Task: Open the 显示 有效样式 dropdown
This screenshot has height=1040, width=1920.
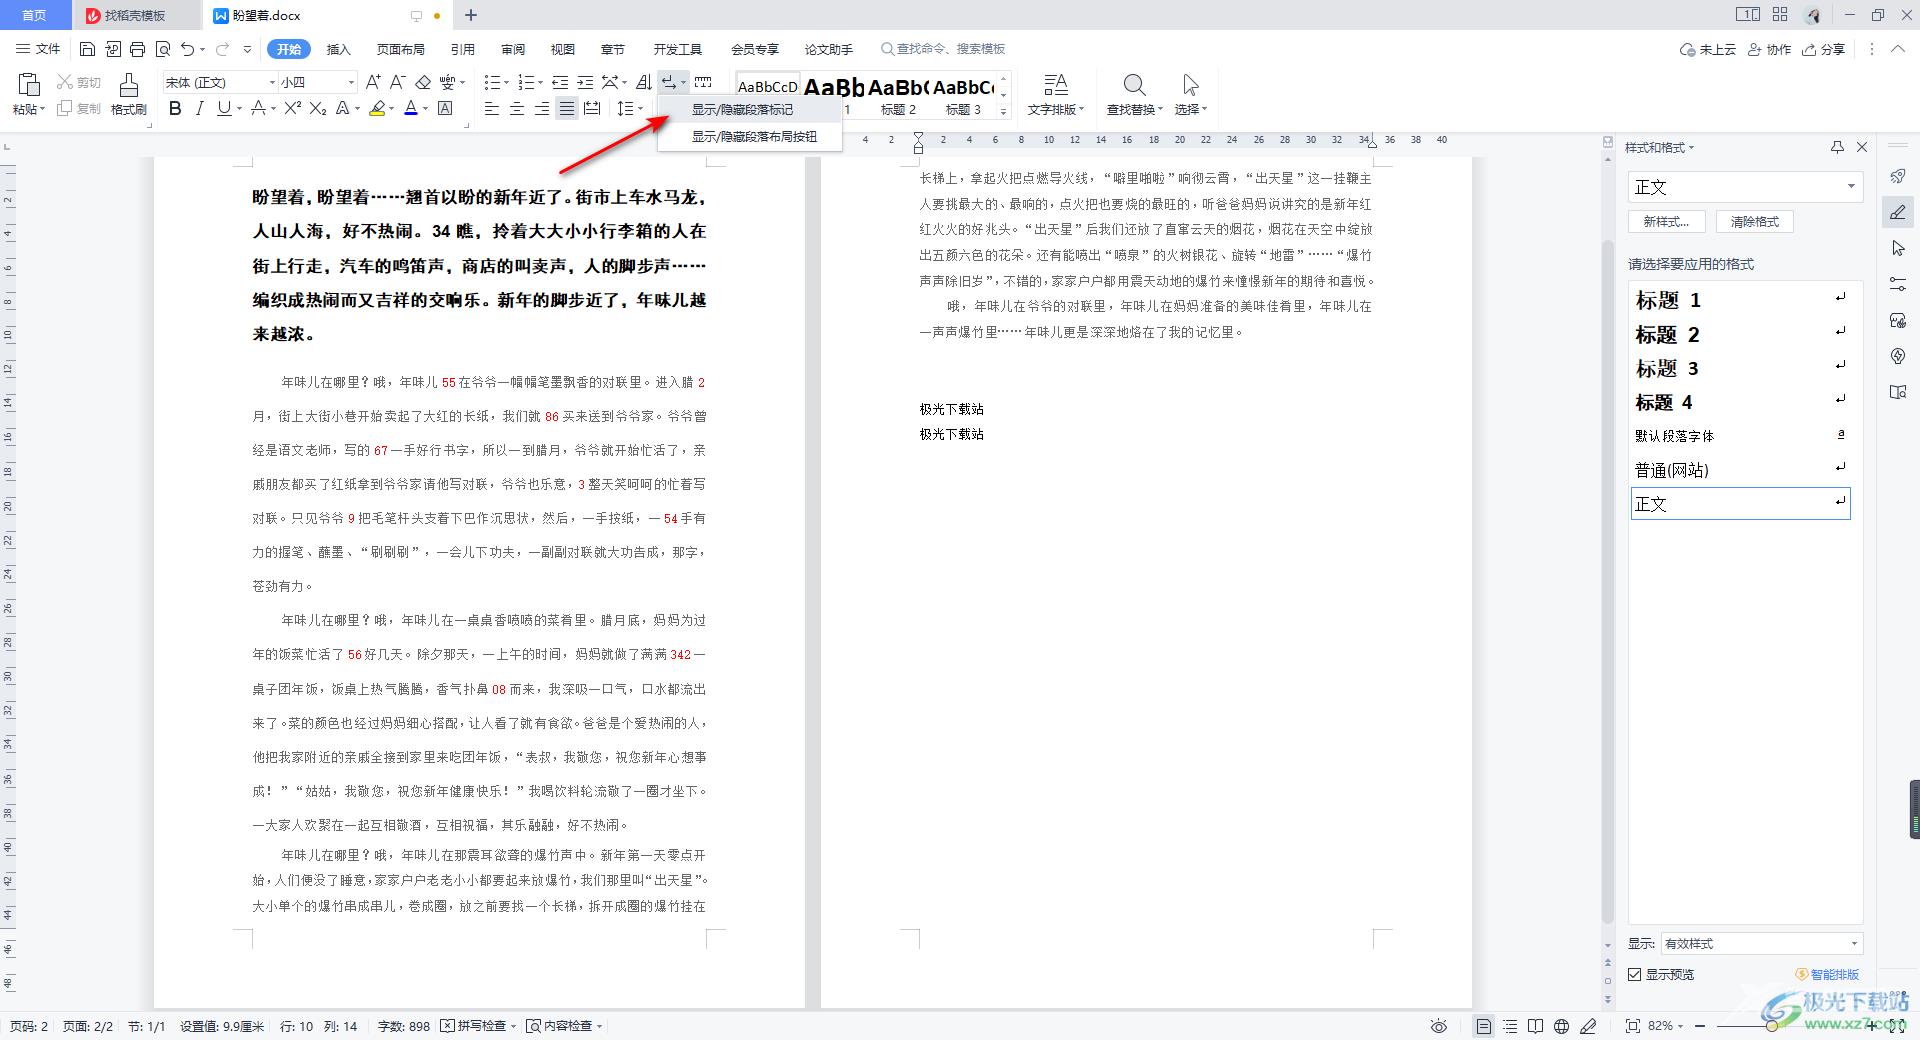Action: [x=1761, y=943]
